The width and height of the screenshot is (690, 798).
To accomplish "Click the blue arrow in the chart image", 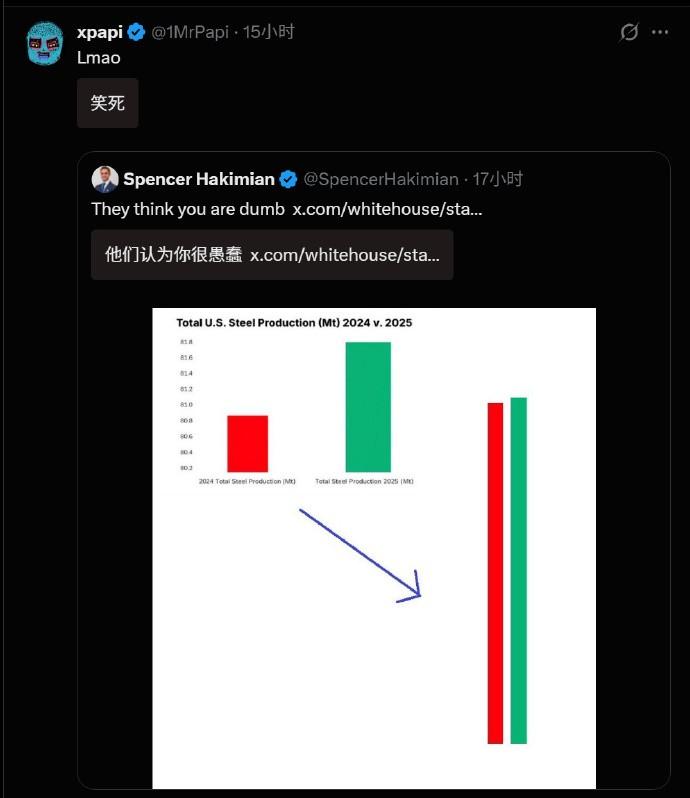I will 360,555.
